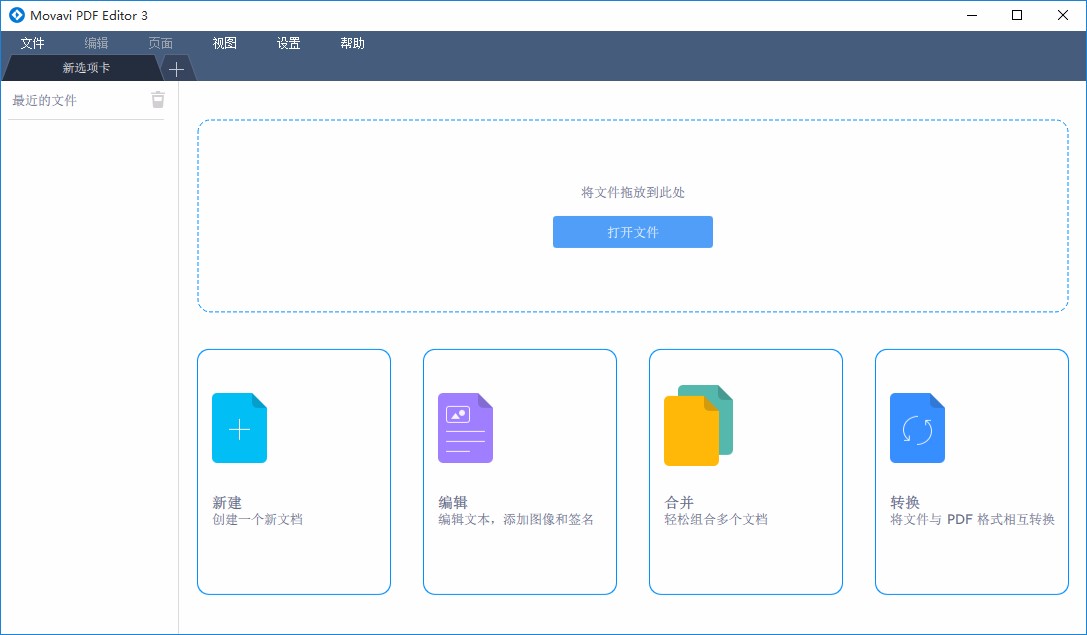Click the circular arrows icon on 转换 card
The image size is (1087, 635).
coord(917,428)
